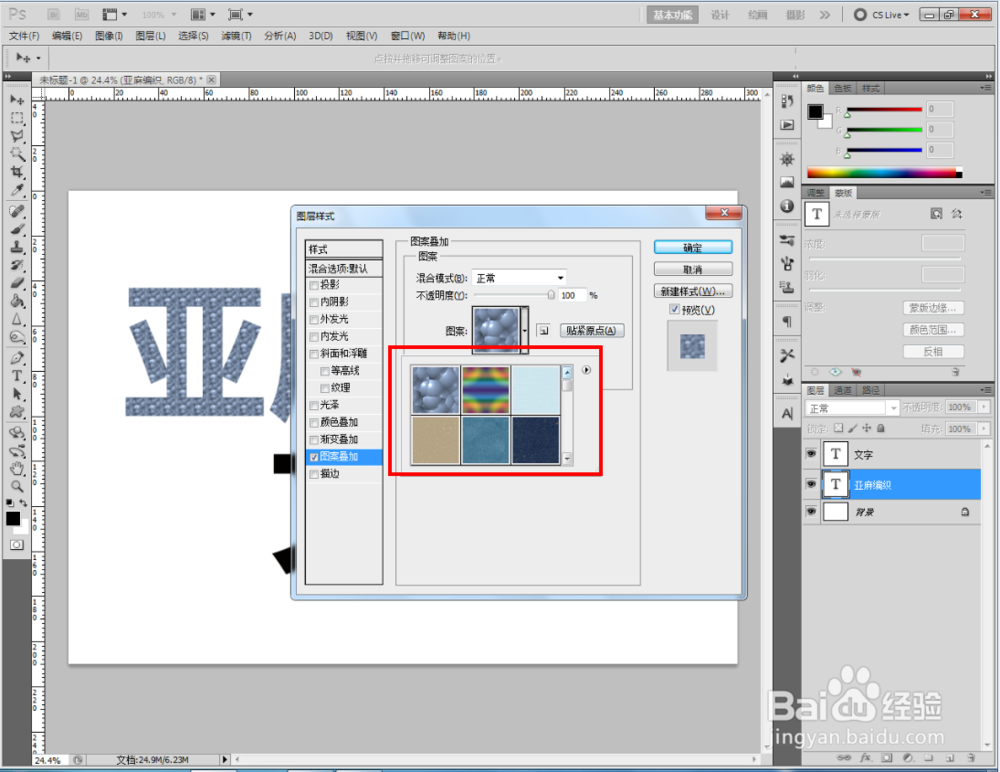Enable the 投影 drop shadow checkbox
Image resolution: width=1000 pixels, height=772 pixels.
(314, 285)
